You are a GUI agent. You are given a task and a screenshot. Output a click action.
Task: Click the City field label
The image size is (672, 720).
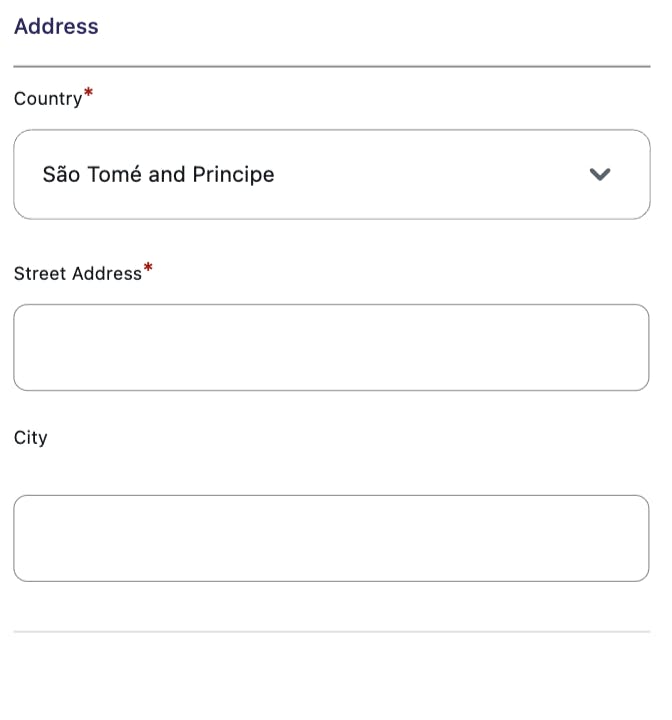tap(30, 438)
